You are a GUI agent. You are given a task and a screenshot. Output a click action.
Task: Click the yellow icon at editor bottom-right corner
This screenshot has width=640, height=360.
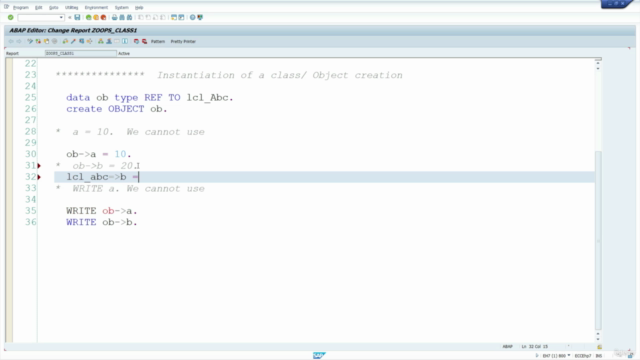pyautogui.click(x=599, y=347)
